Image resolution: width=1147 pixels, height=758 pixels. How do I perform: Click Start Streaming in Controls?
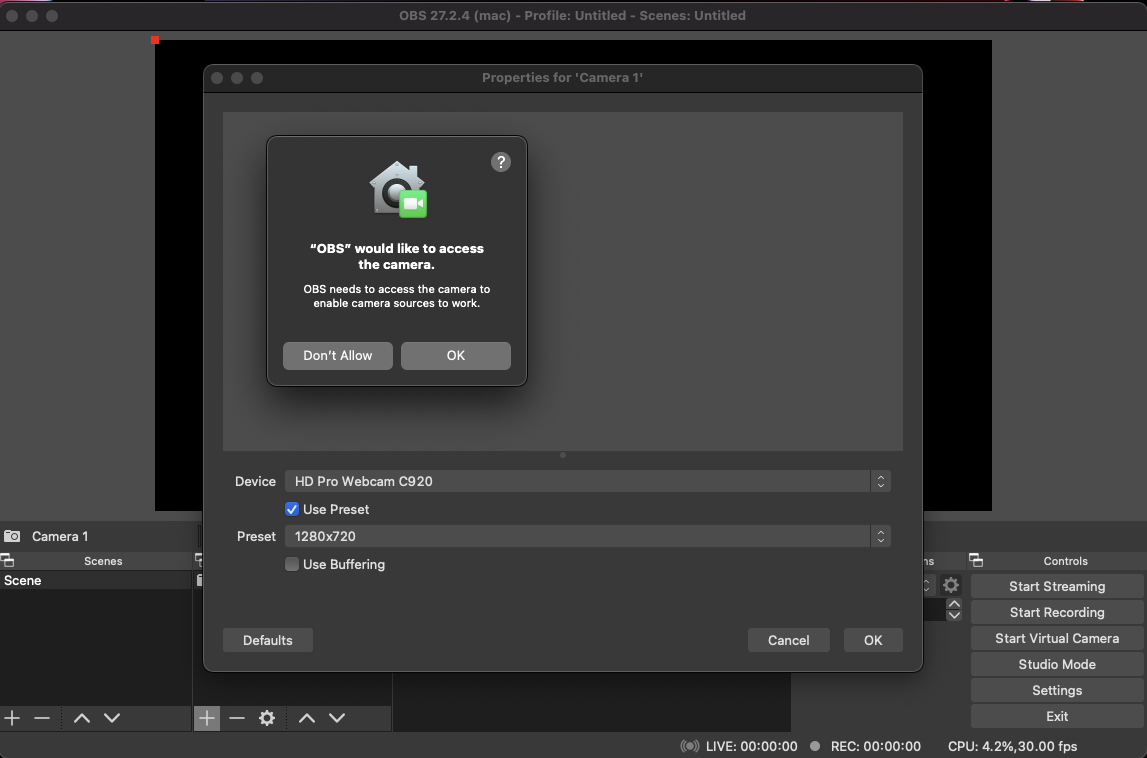(x=1057, y=586)
